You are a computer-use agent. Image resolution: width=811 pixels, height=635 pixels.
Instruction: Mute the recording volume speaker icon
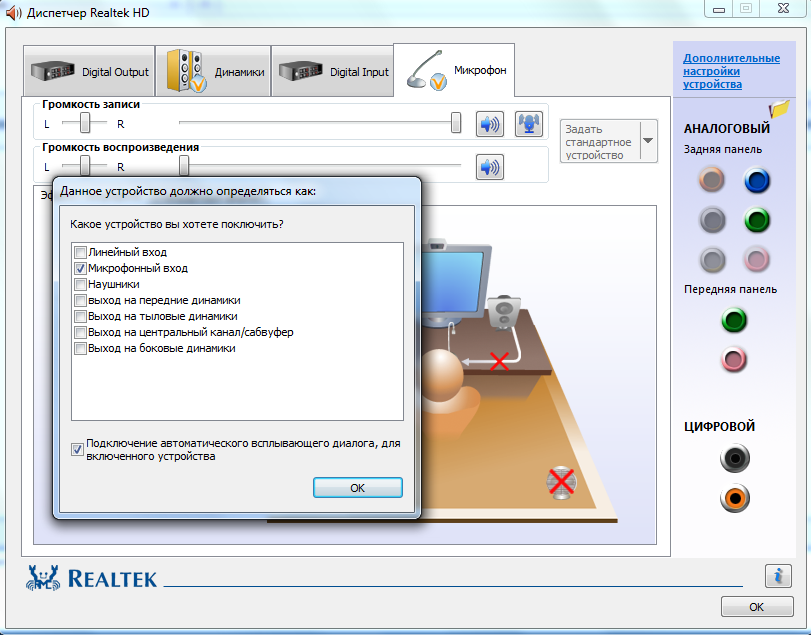(x=489, y=124)
